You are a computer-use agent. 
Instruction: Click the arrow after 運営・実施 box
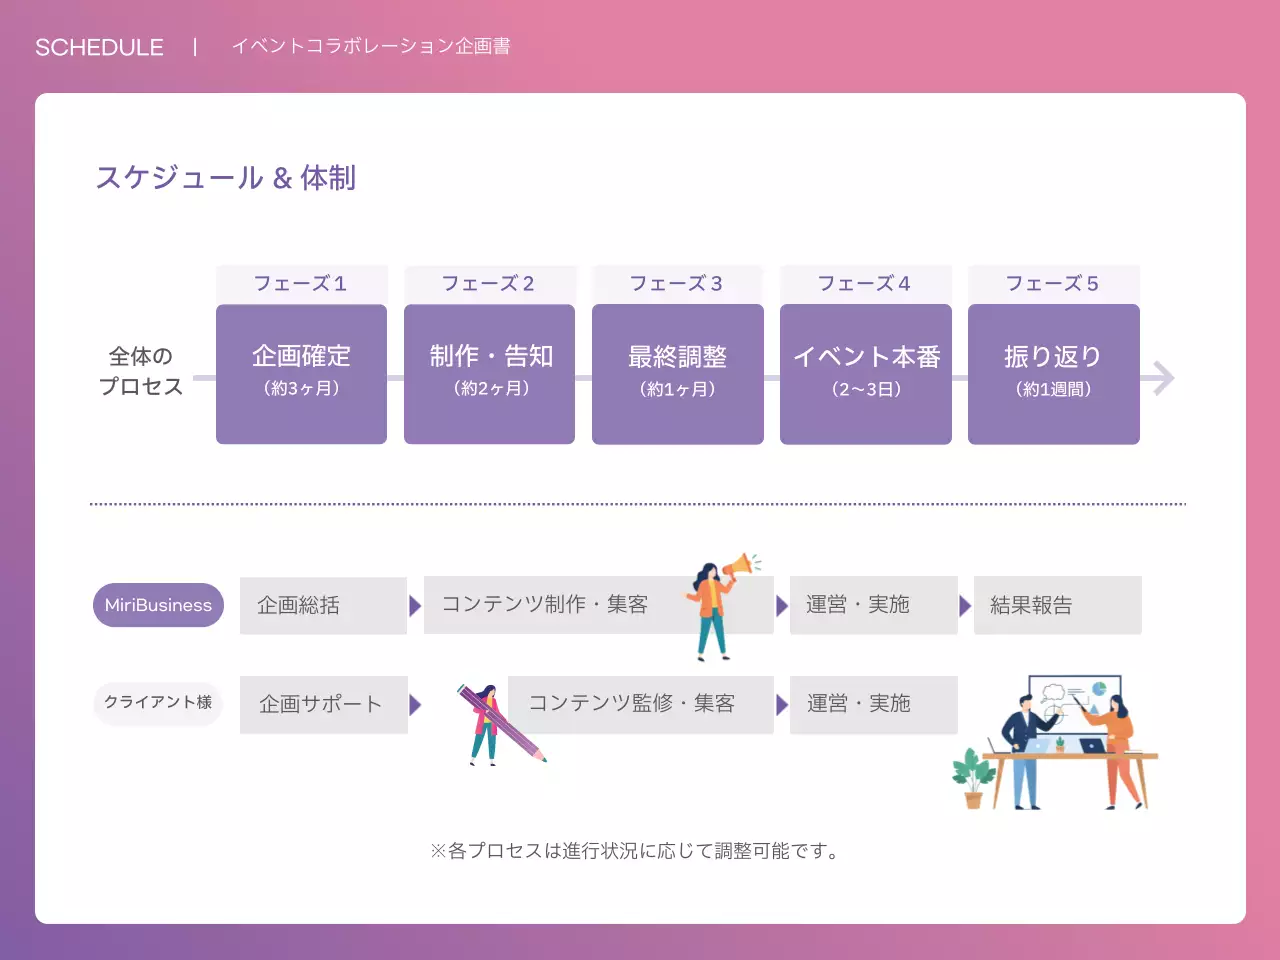click(x=965, y=605)
